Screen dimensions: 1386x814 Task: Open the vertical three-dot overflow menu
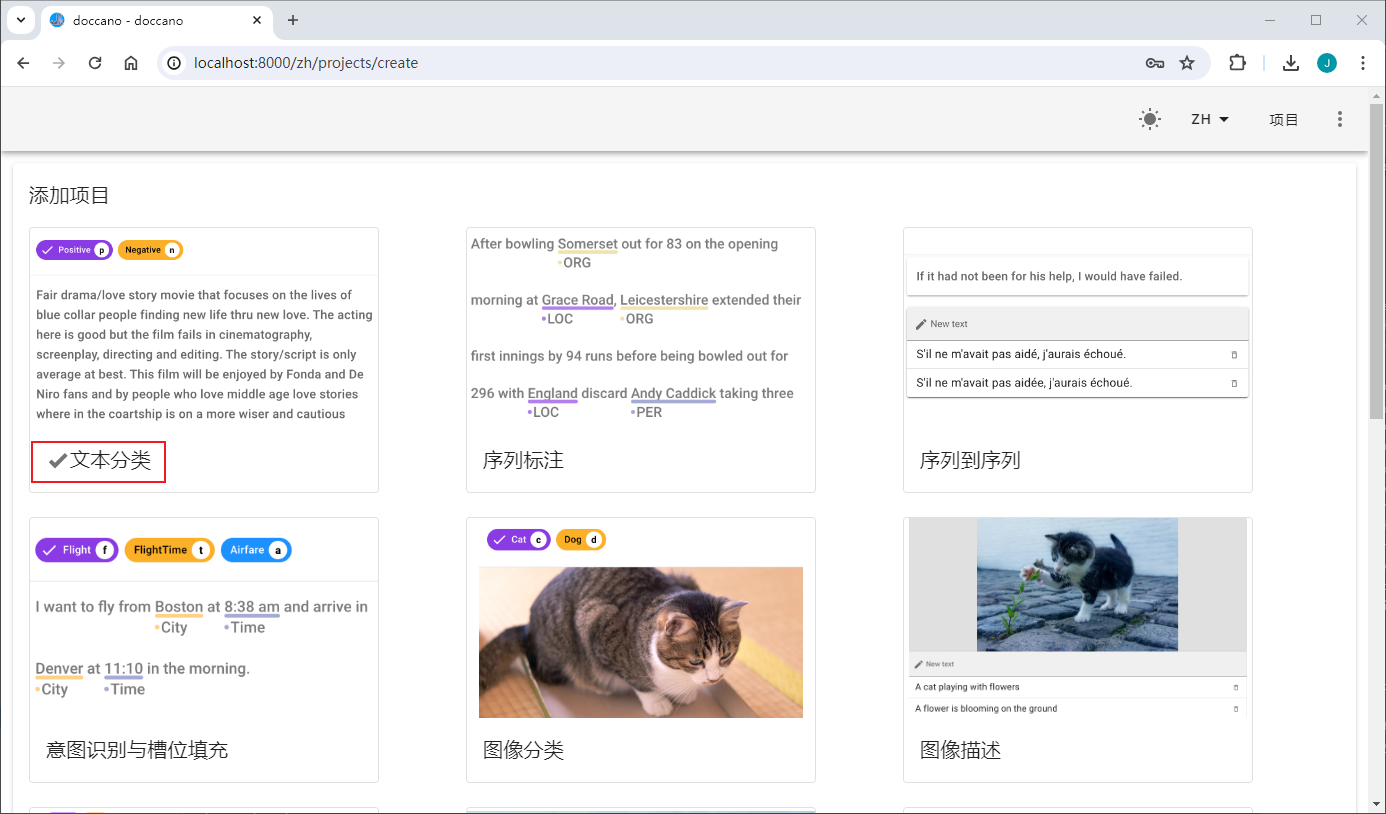pos(1340,119)
